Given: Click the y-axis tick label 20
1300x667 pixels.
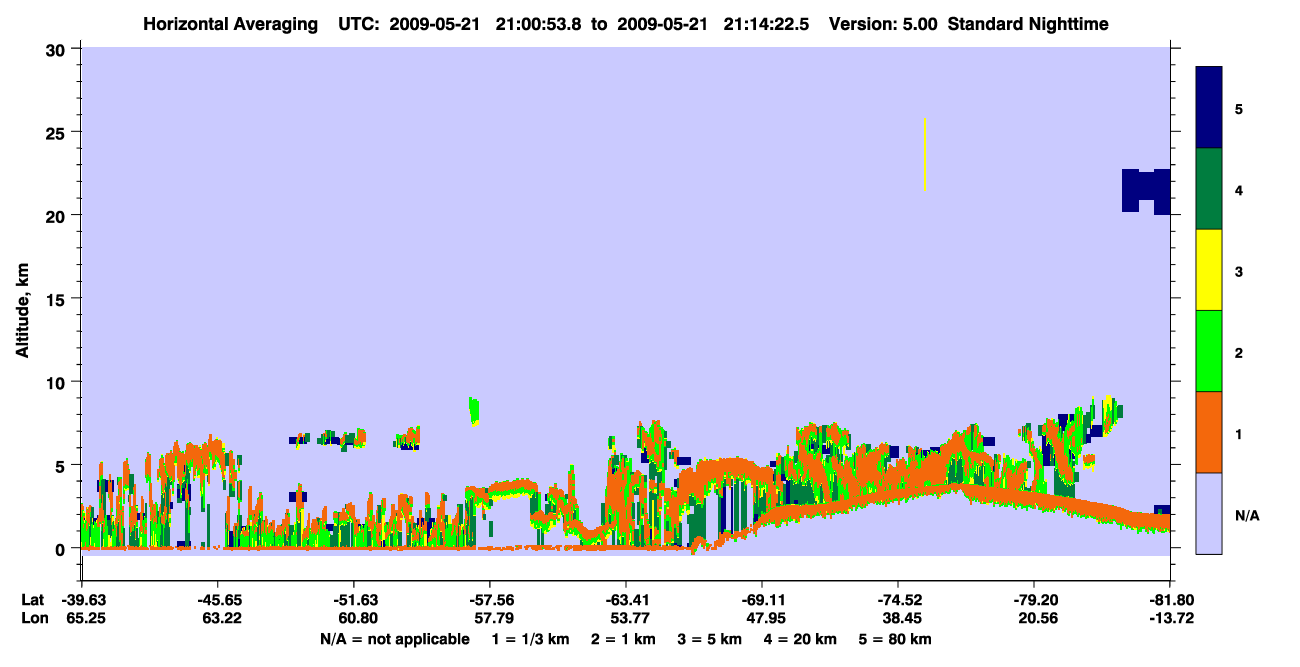Looking at the screenshot, I should click(58, 216).
